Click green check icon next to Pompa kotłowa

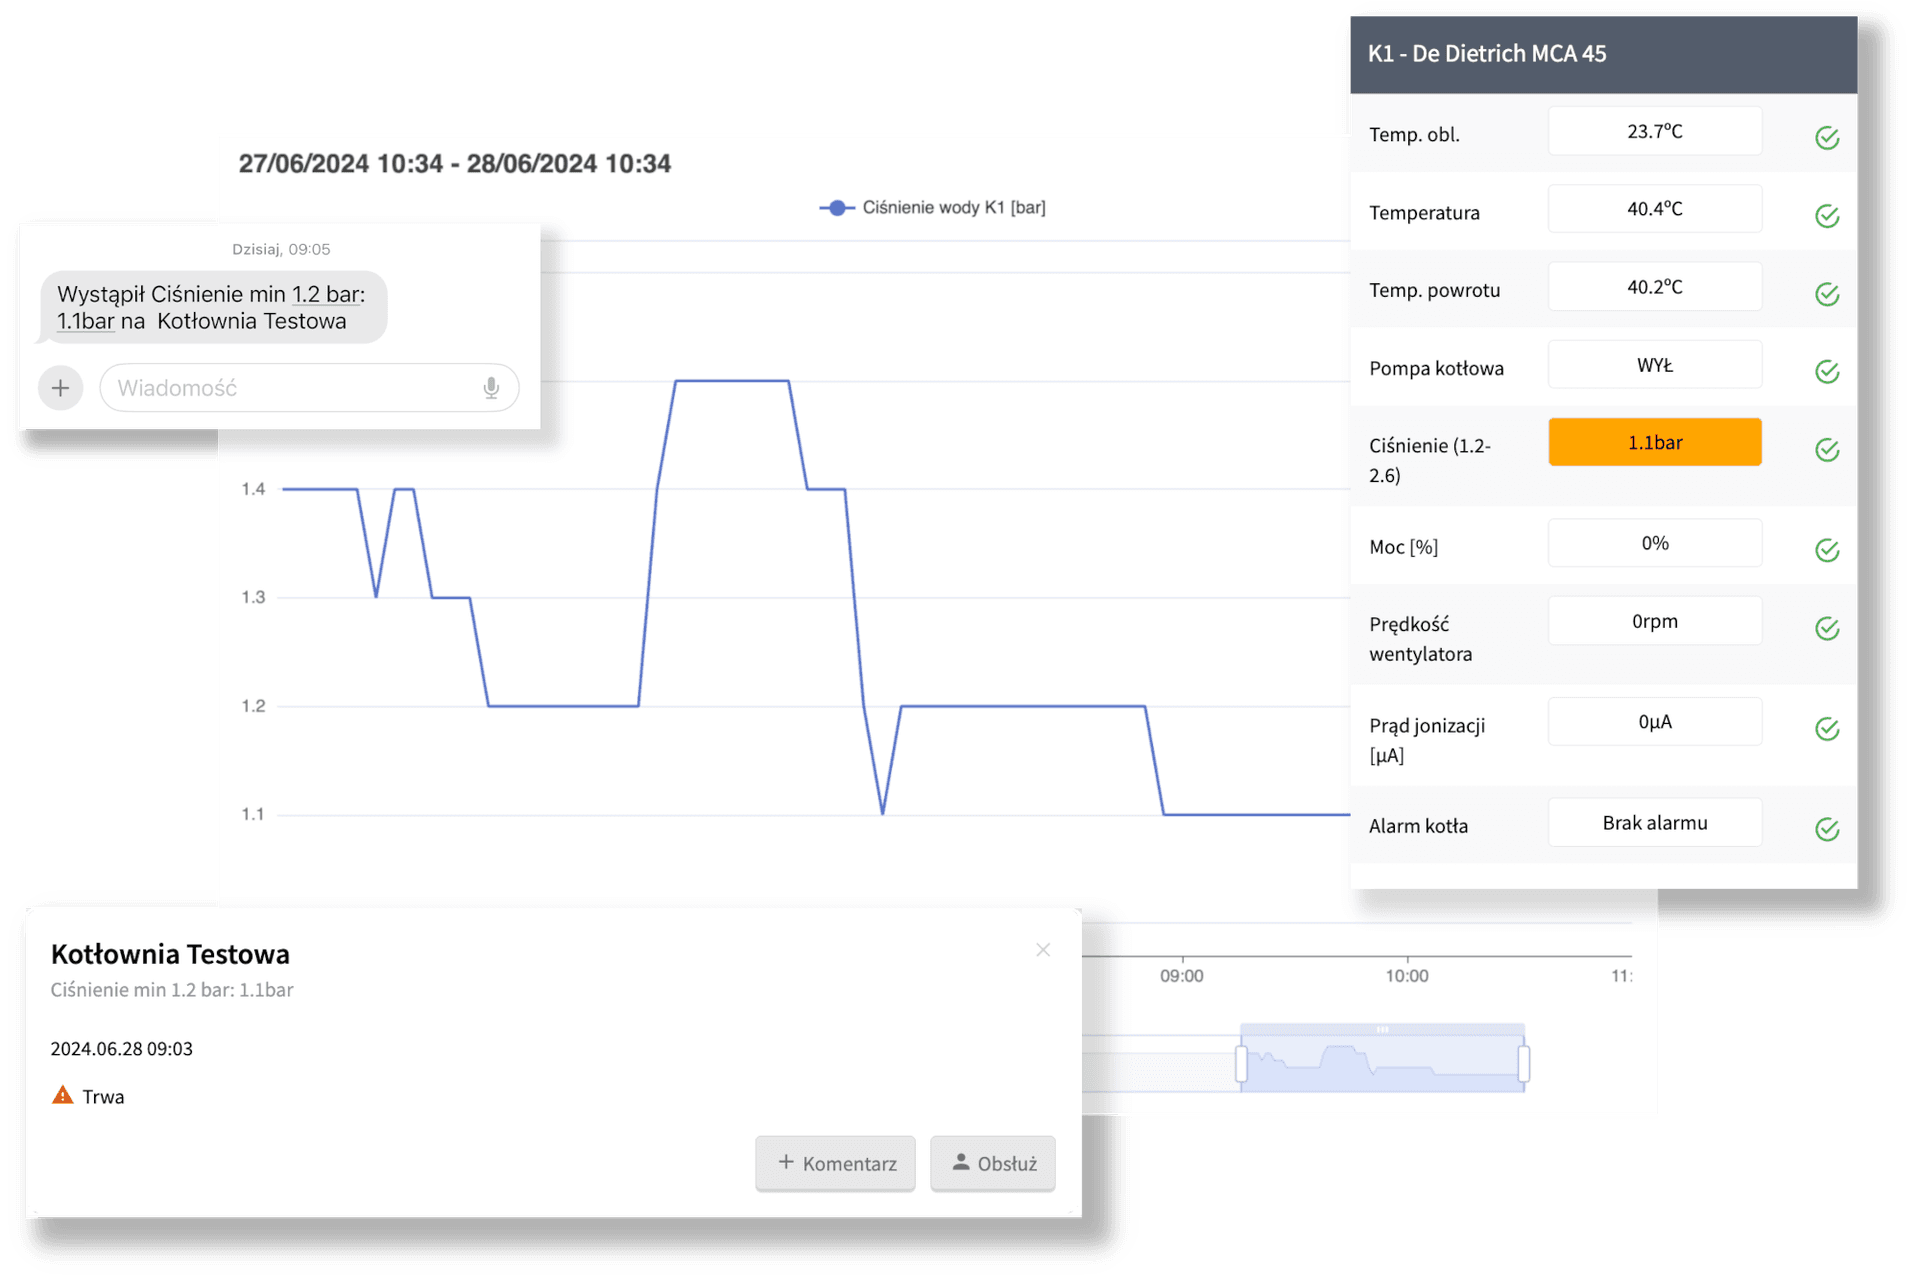1826,372
